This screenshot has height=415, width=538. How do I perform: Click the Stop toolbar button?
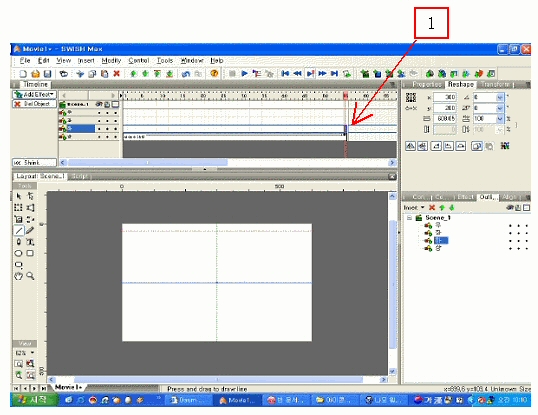point(232,74)
